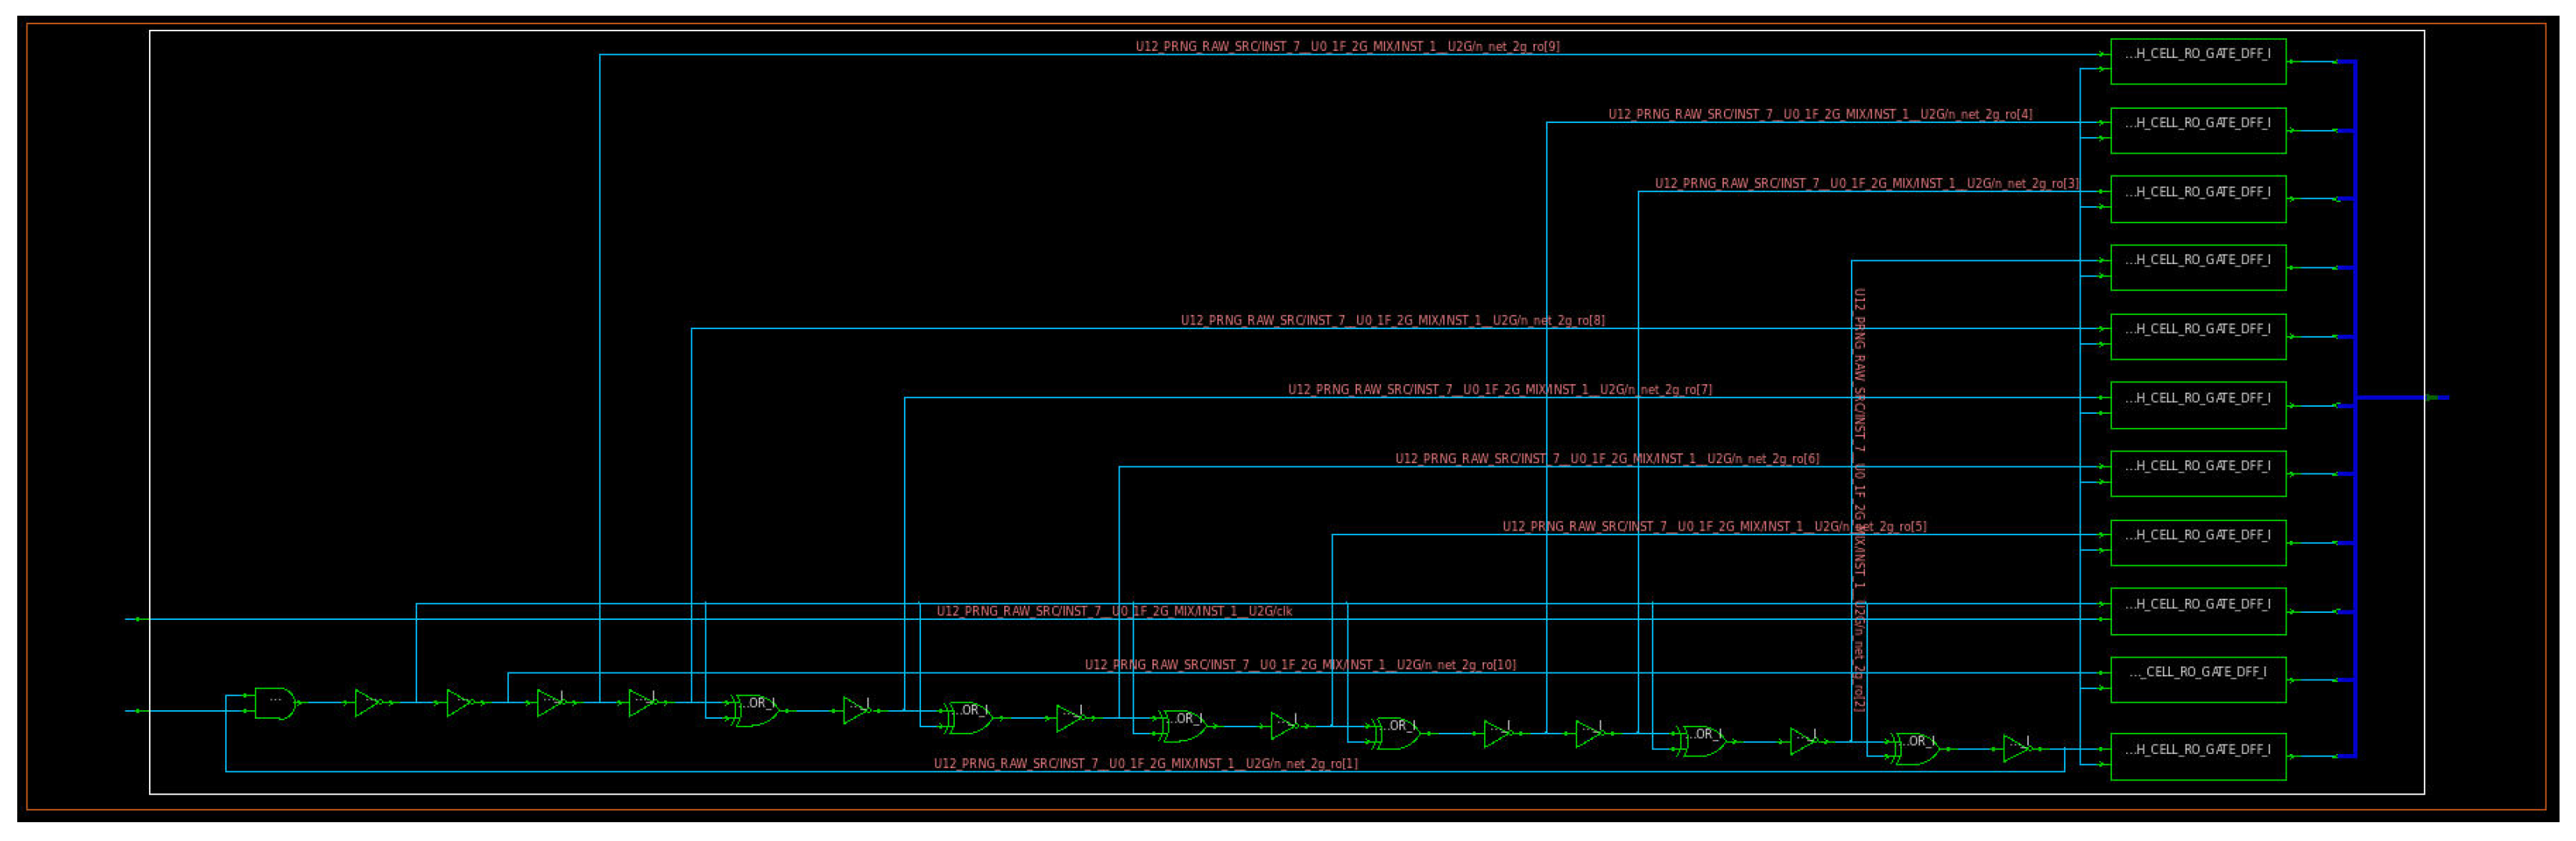2576x841 pixels.
Task: Select the DFF cell fed by vertical ro[2]
Action: 2198,267
